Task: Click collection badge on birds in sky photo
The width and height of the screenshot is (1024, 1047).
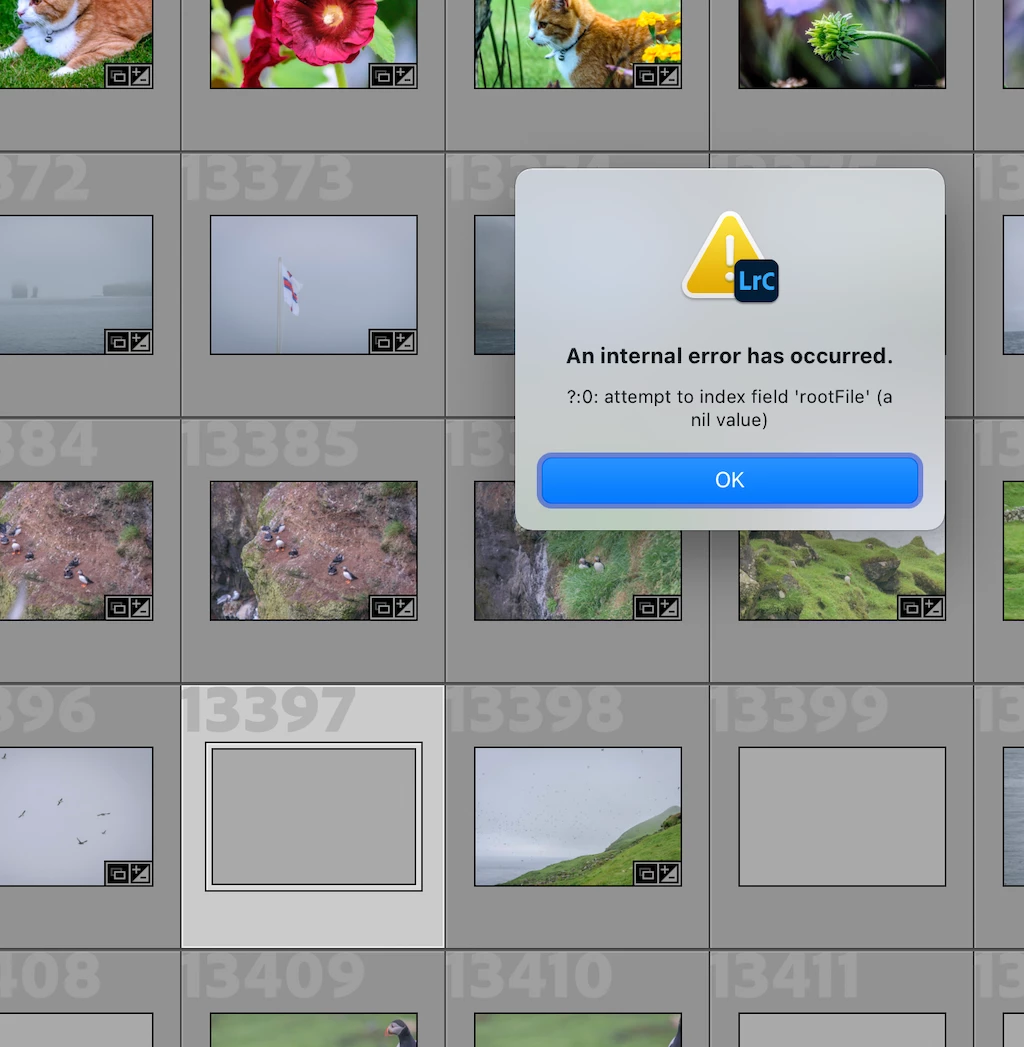Action: [x=117, y=873]
